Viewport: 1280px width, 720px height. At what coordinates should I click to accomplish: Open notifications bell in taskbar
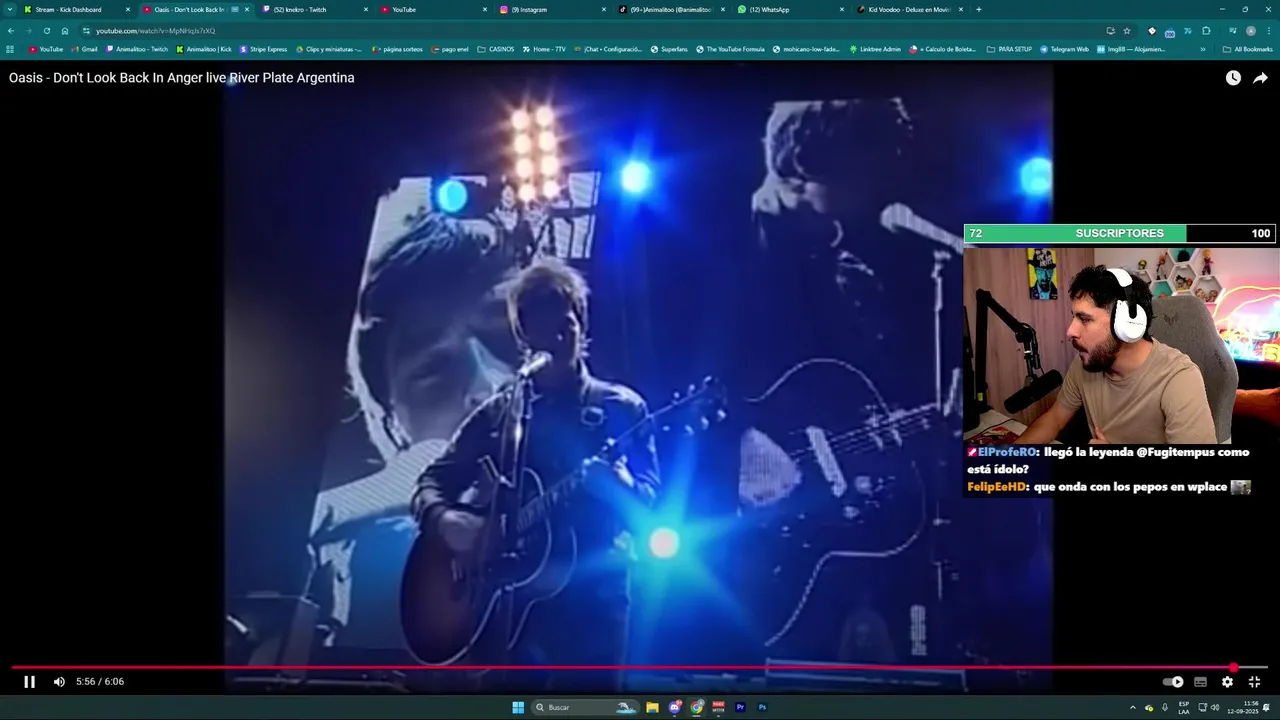[x=1266, y=707]
